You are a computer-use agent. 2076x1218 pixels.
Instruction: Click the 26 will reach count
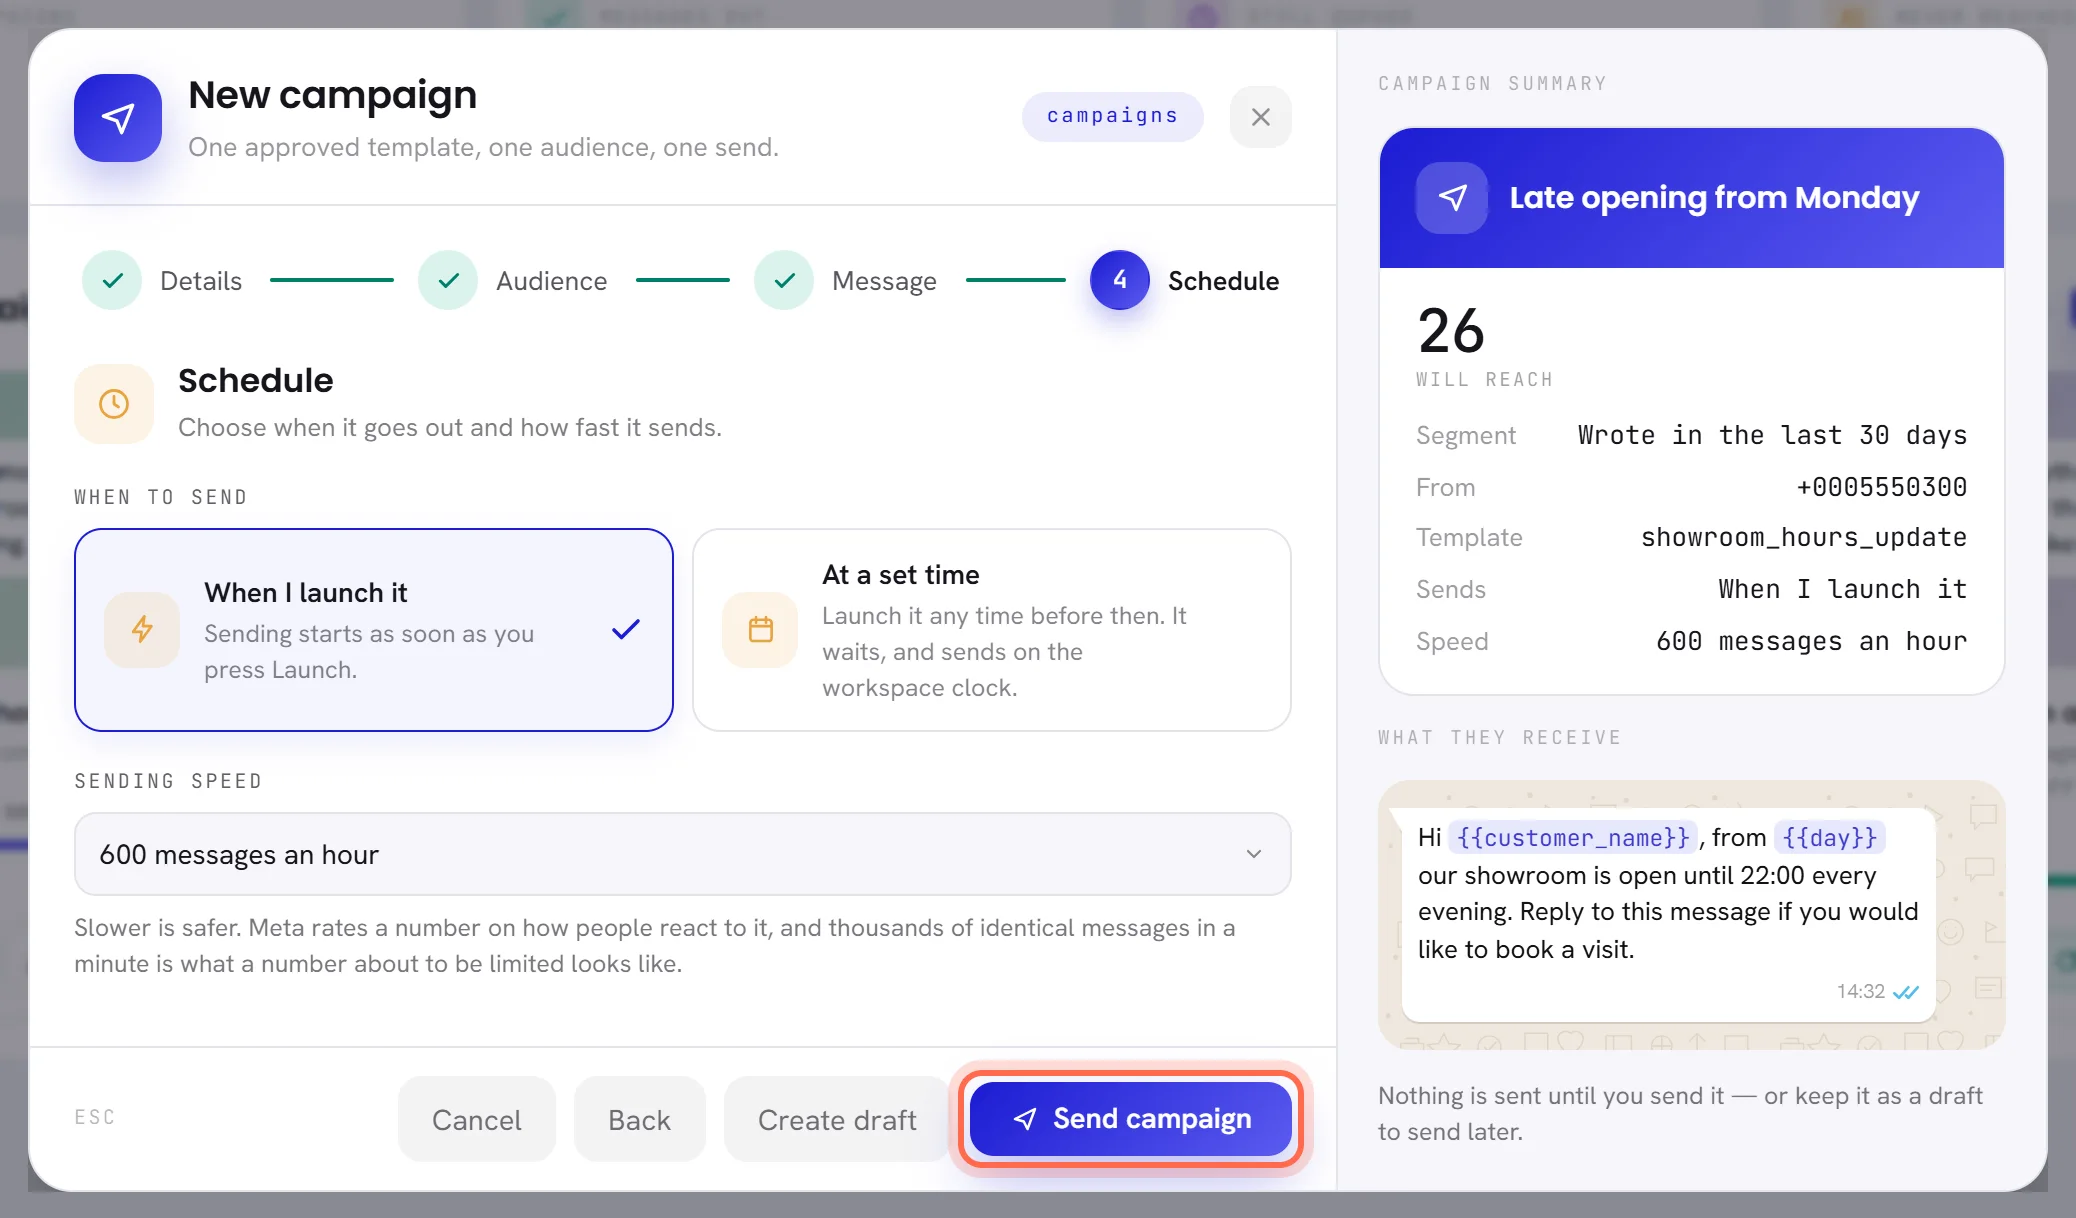(x=1451, y=331)
